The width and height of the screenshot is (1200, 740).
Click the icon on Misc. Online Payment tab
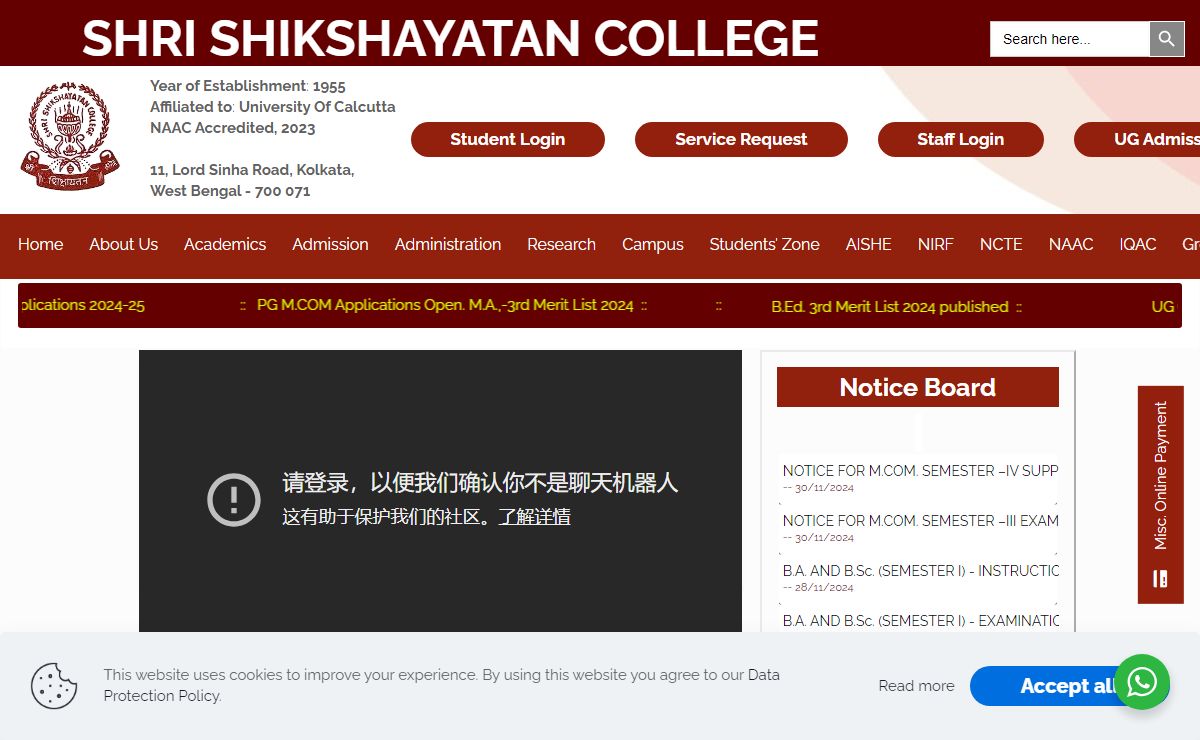[x=1160, y=578]
